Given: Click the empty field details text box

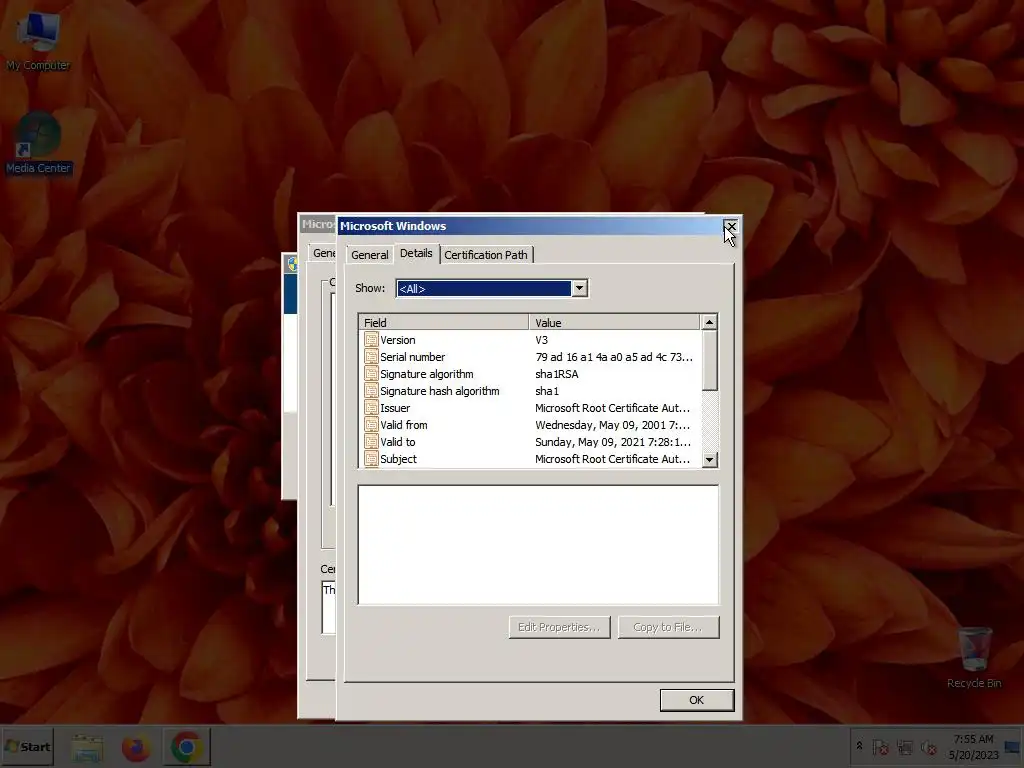Looking at the screenshot, I should click(538, 545).
